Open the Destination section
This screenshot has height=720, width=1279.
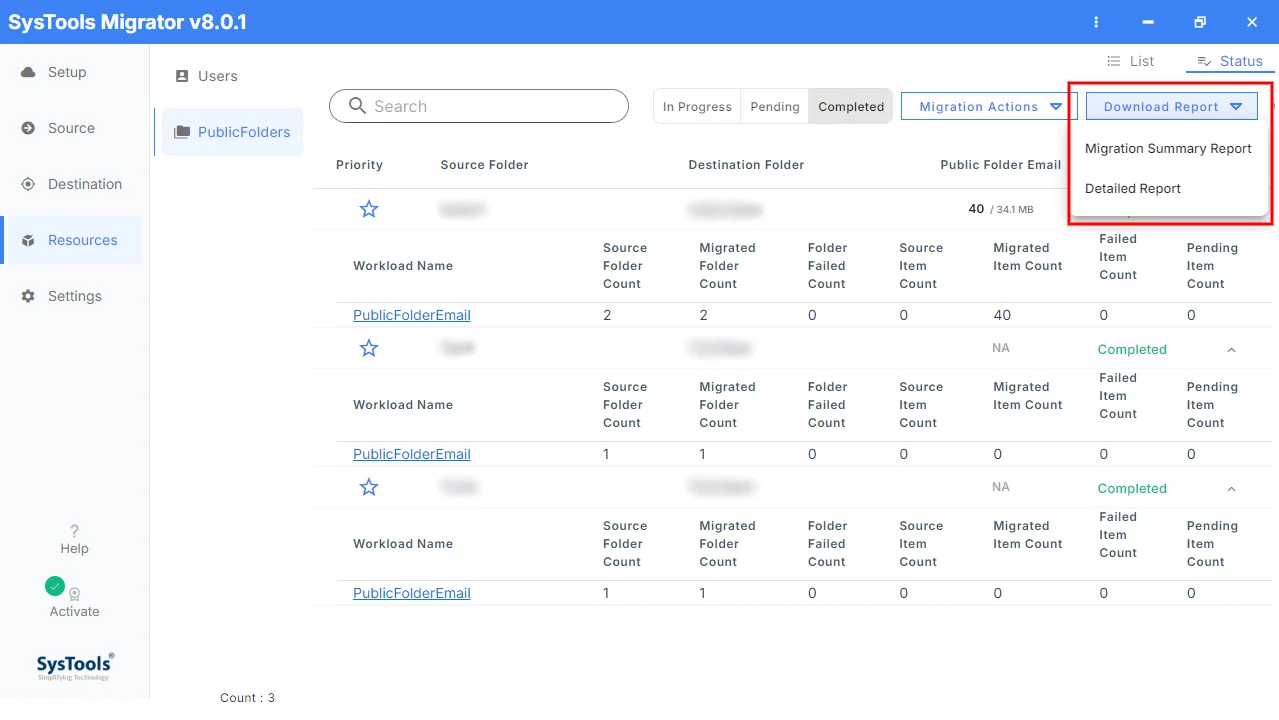tap(71, 184)
